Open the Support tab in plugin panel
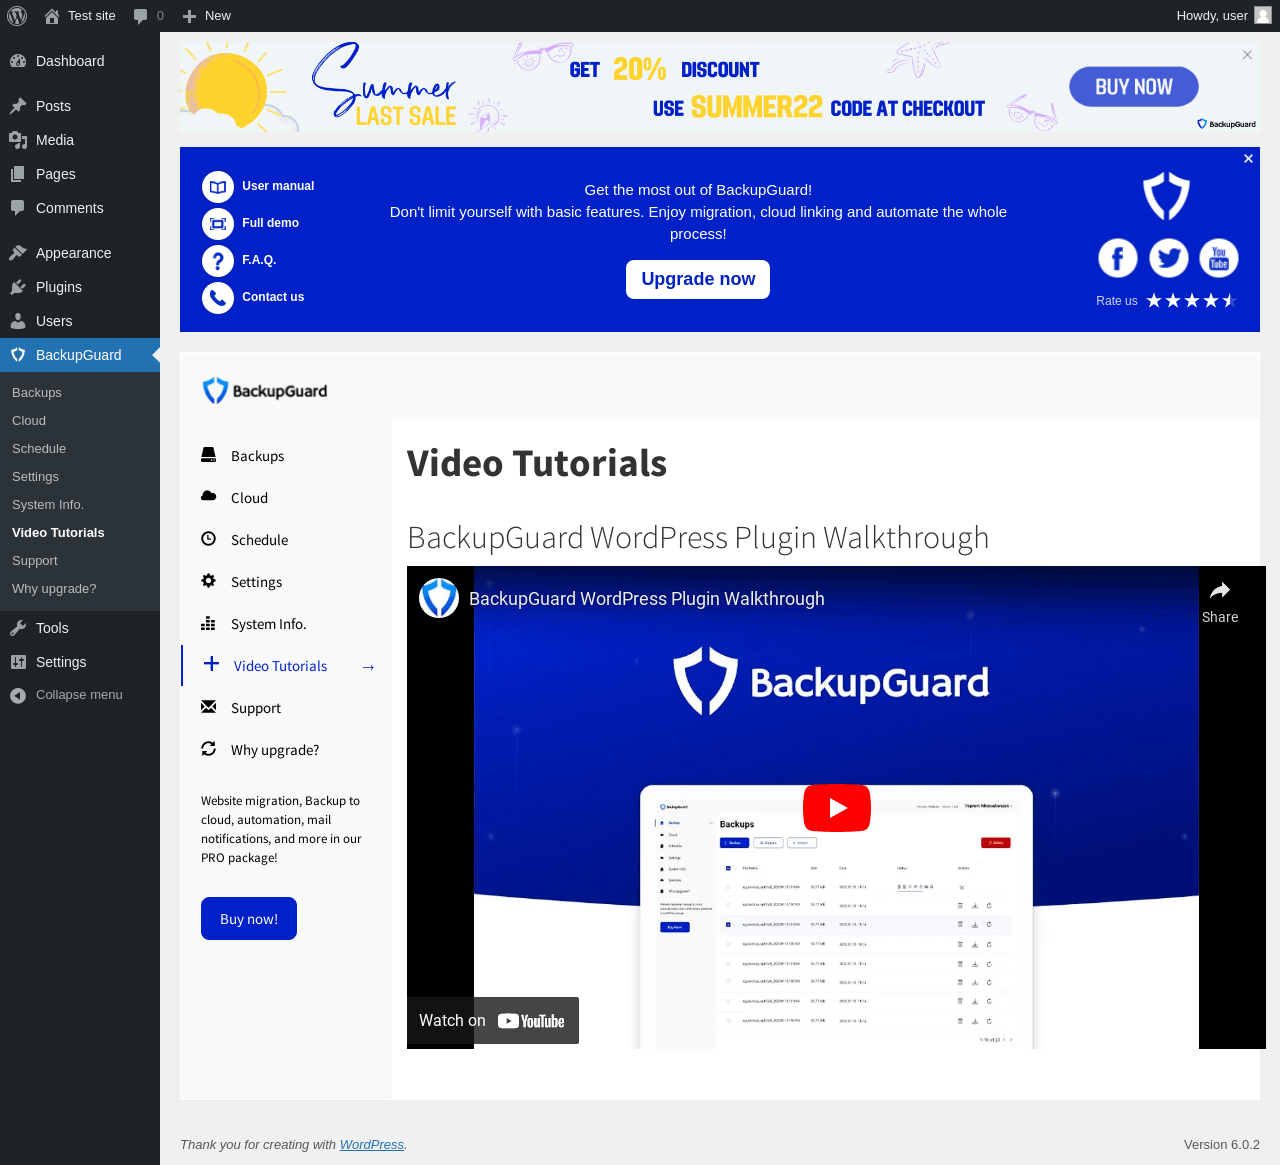 pyautogui.click(x=286, y=708)
